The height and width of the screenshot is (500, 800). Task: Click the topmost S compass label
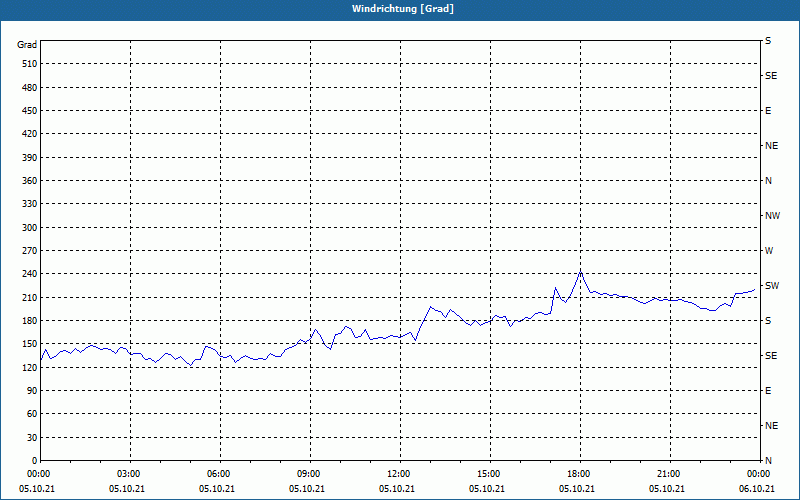768,41
